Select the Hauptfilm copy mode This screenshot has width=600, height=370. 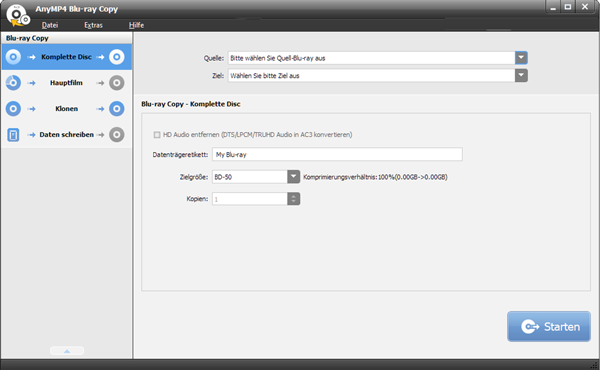(67, 83)
